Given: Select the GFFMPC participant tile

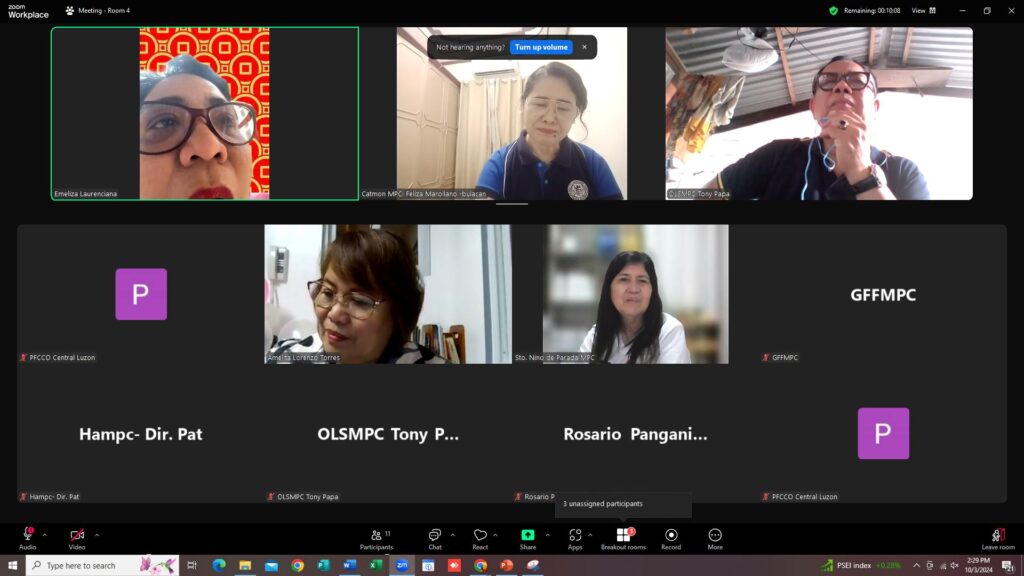Looking at the screenshot, I should (883, 295).
